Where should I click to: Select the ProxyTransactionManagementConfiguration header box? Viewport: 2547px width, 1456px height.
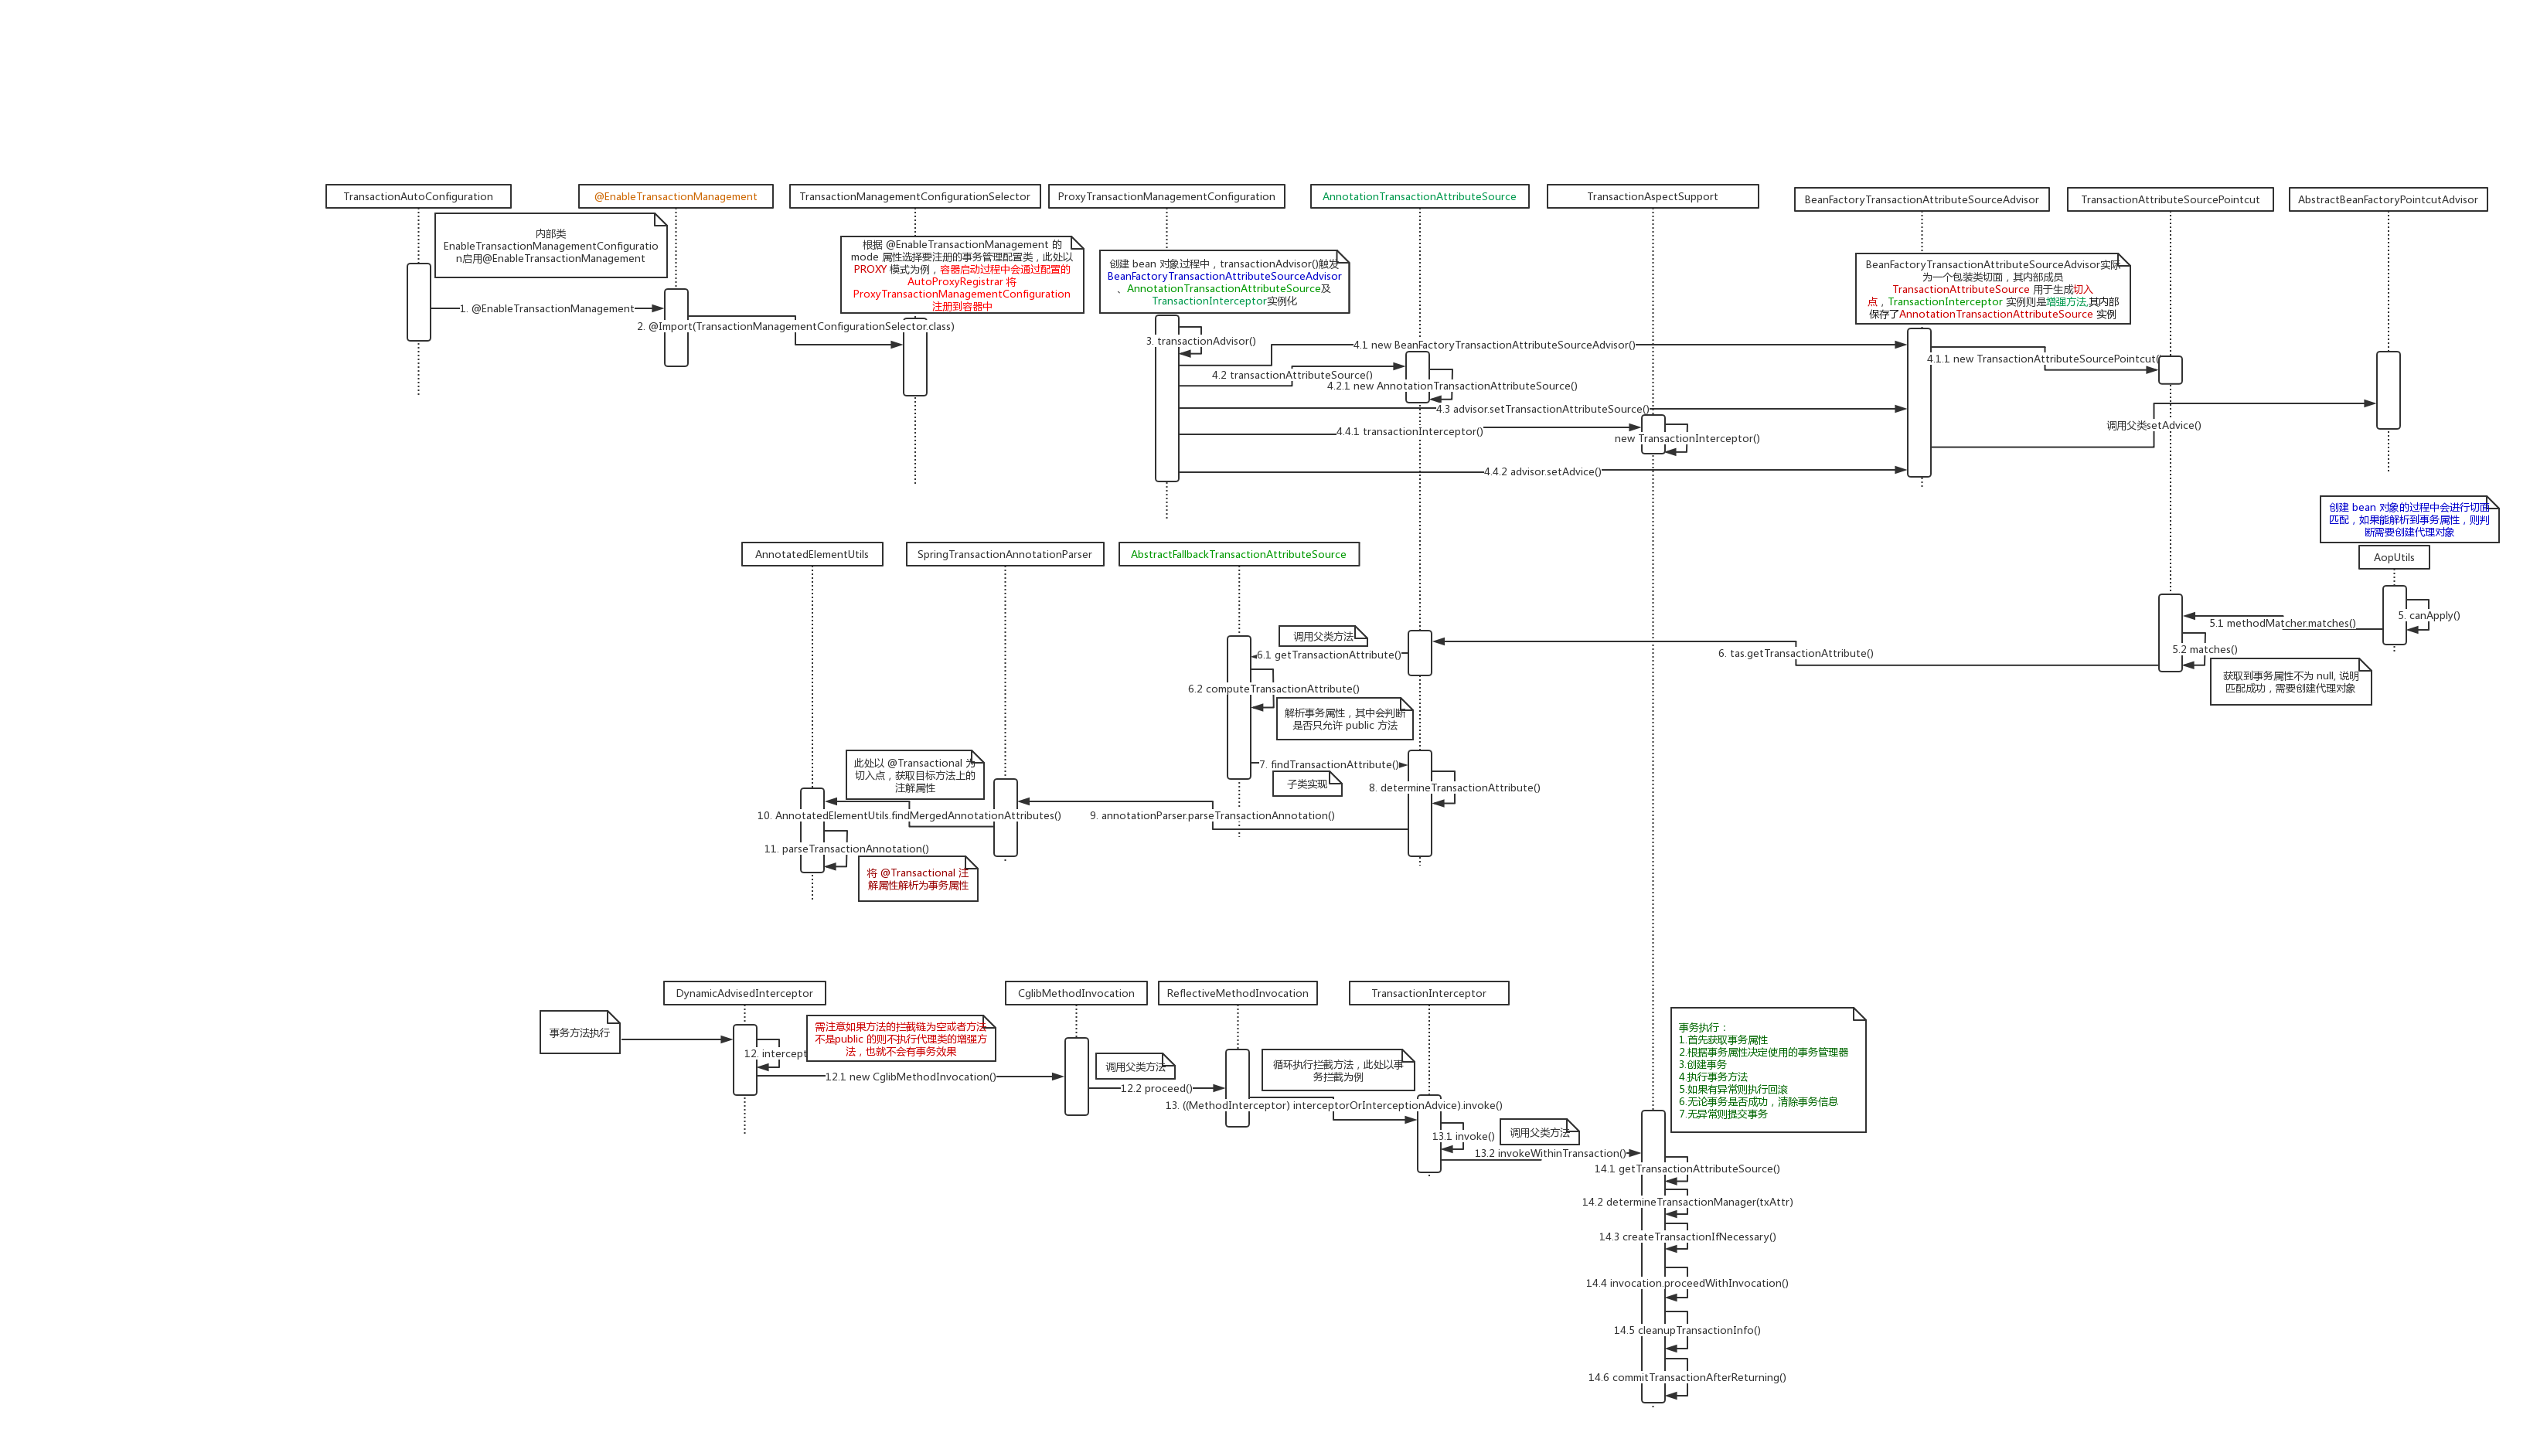pos(1166,196)
